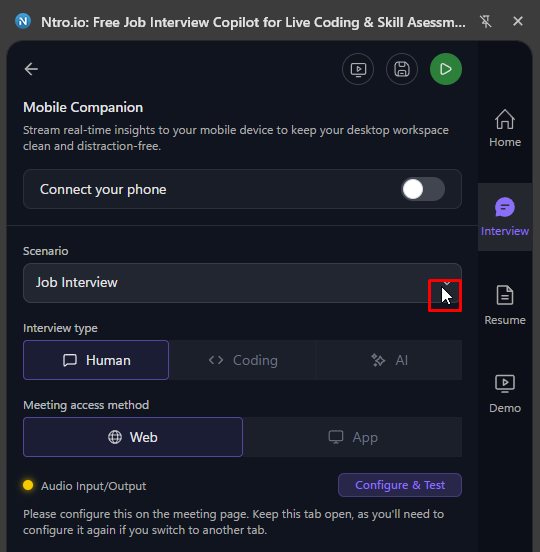
Task: Expand the Job Interview scenario dropdown
Action: pyautogui.click(x=242, y=283)
